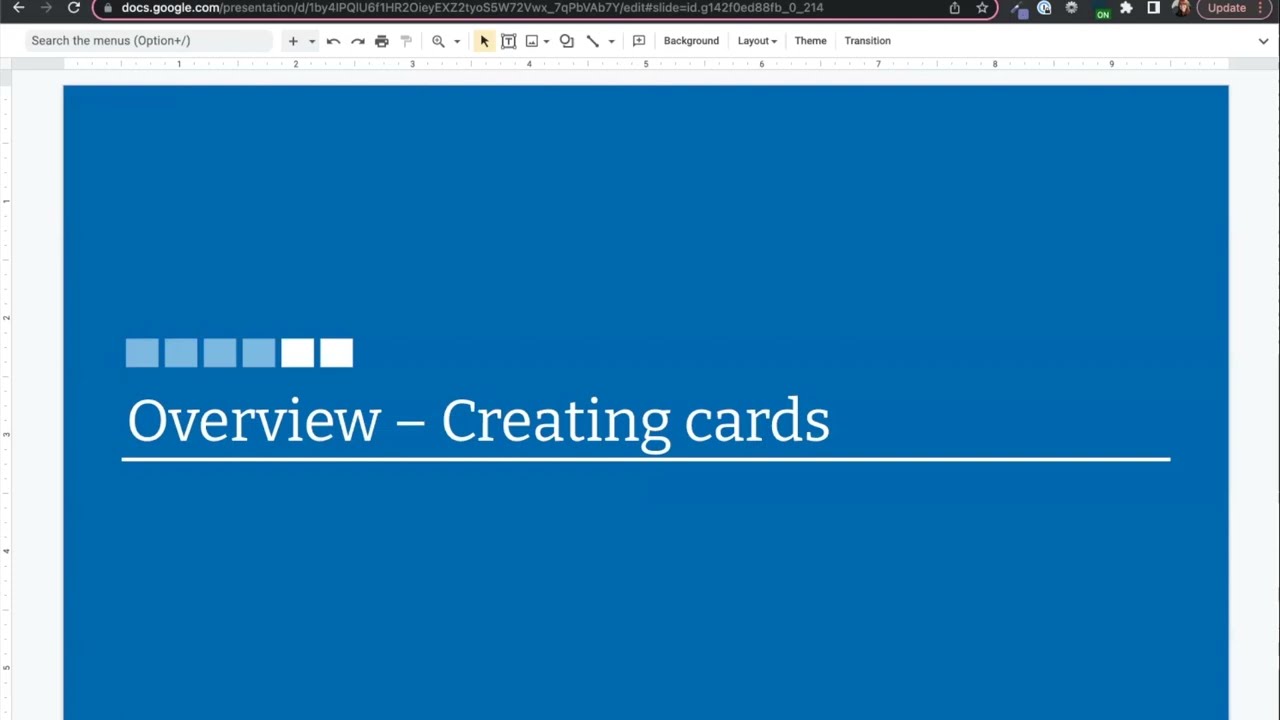Image resolution: width=1280 pixels, height=720 pixels.
Task: Select the Text box tool
Action: pyautogui.click(x=508, y=41)
